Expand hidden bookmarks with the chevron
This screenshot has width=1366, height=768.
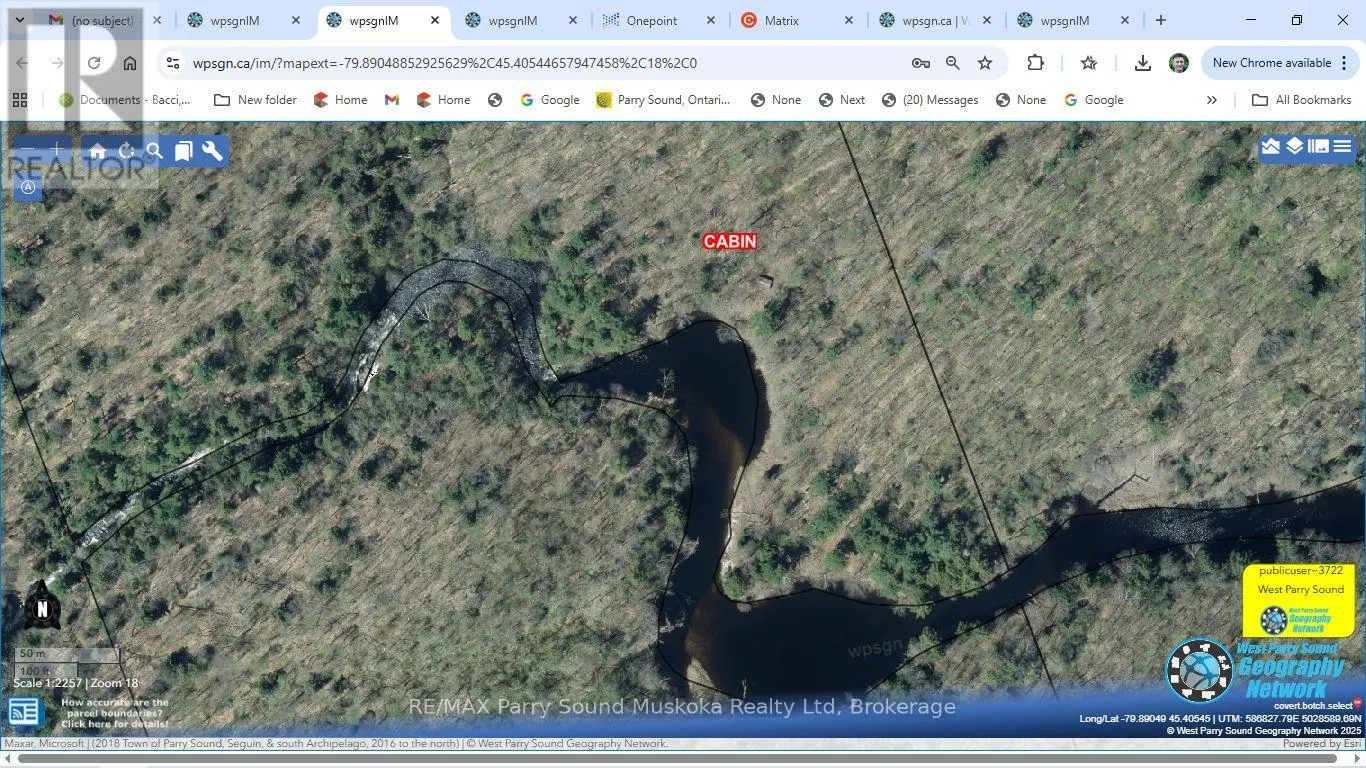point(1211,100)
